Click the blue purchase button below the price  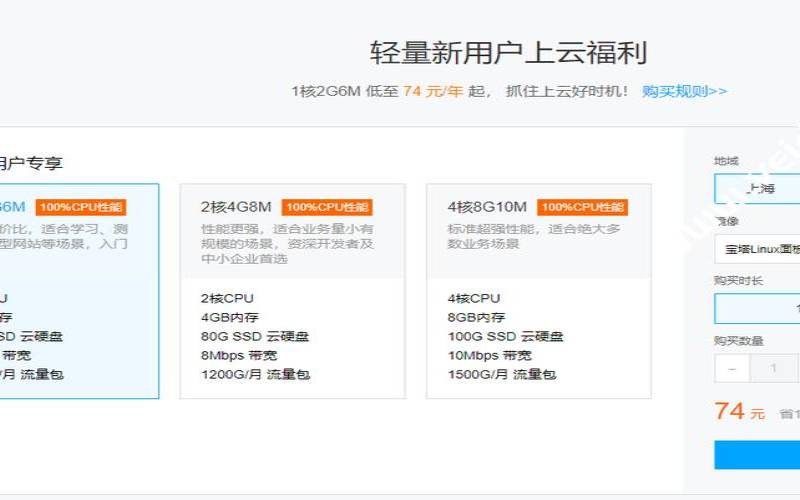tap(757, 455)
